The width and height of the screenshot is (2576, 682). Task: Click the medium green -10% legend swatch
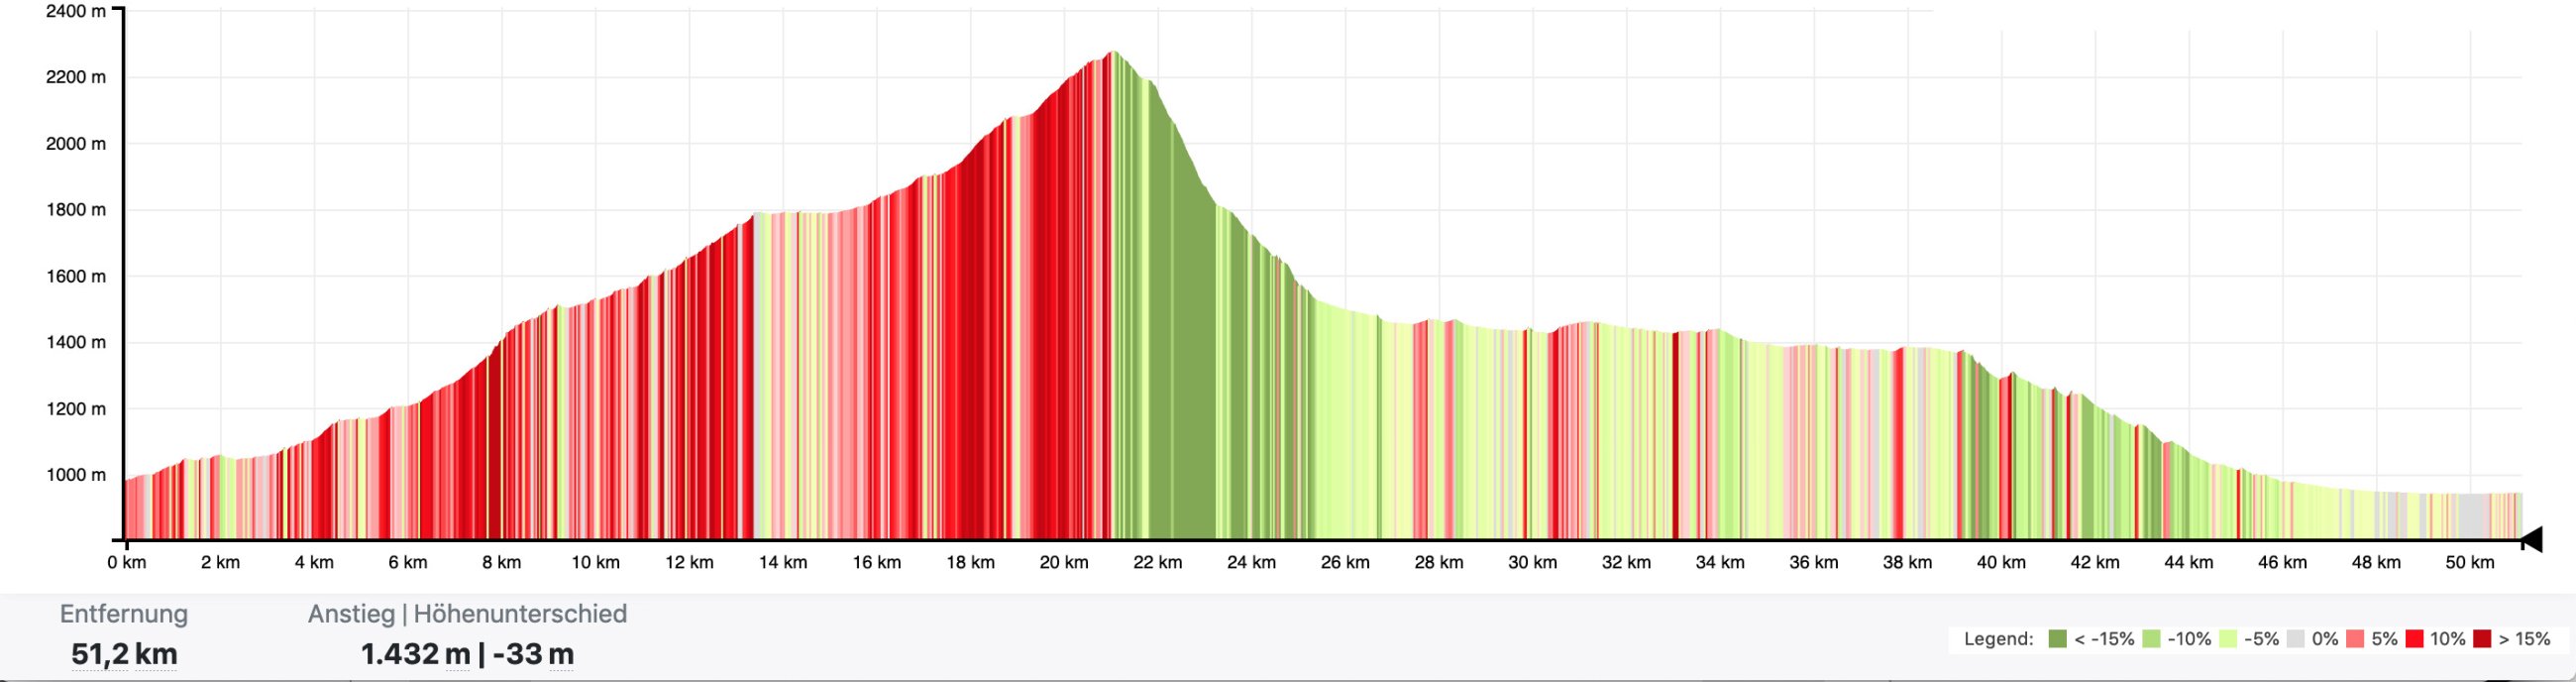(x=2151, y=639)
